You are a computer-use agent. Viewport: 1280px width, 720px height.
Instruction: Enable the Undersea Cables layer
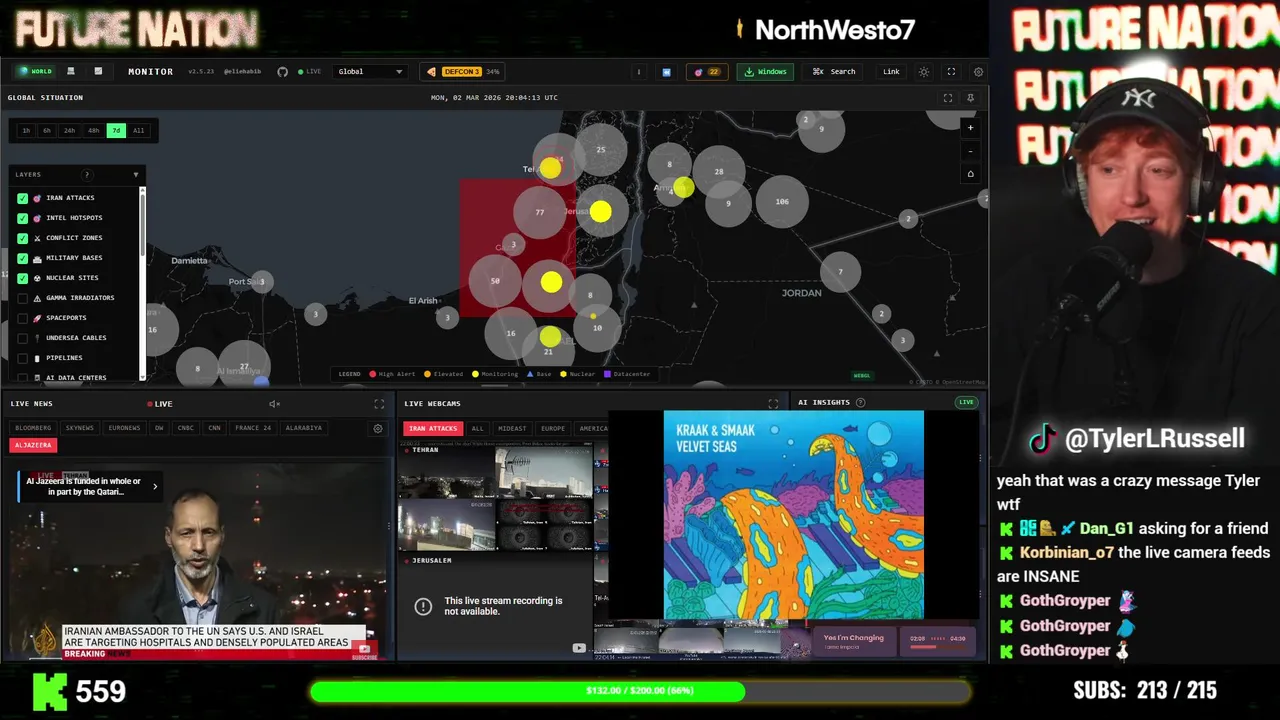point(23,338)
